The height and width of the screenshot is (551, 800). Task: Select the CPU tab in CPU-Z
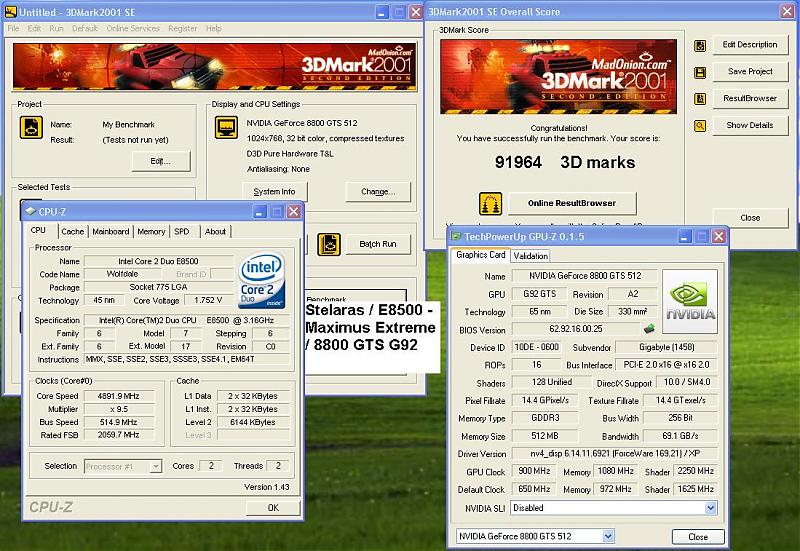38,231
